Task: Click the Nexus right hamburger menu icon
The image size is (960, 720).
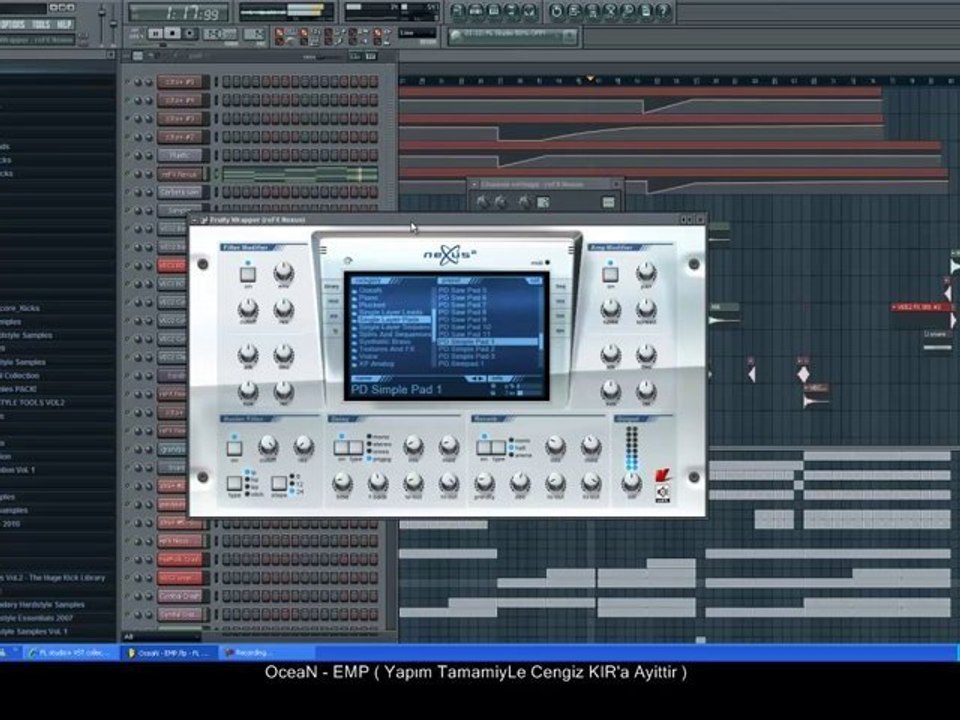Action: coord(571,250)
